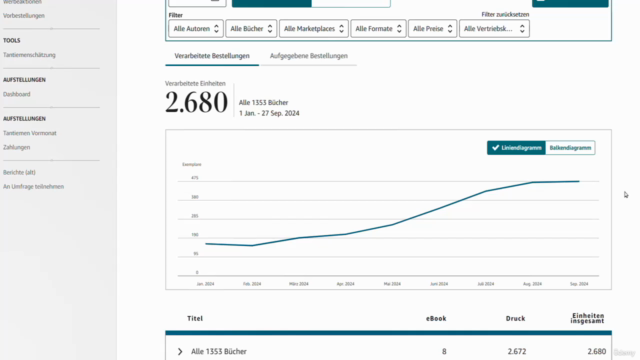Click the Druck column header

point(516,318)
